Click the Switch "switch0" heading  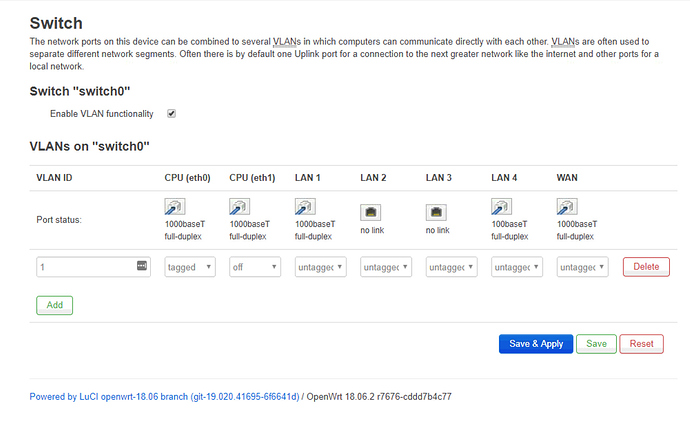(x=80, y=92)
